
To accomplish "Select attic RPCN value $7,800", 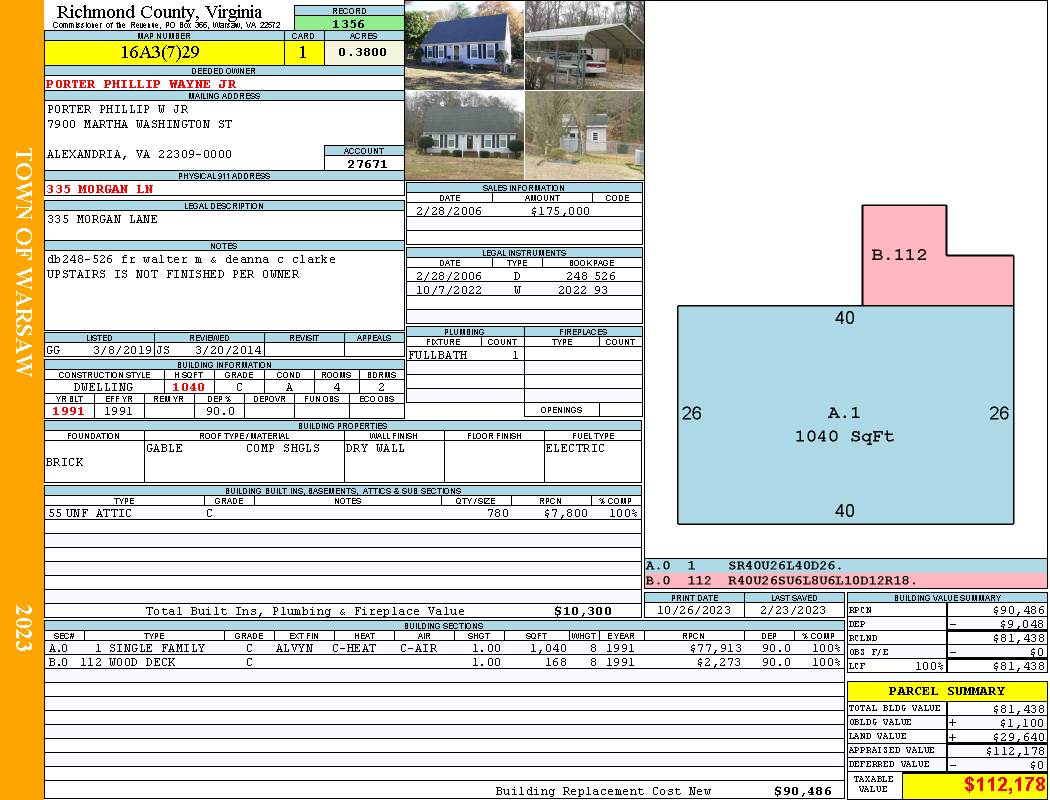I will point(566,513).
